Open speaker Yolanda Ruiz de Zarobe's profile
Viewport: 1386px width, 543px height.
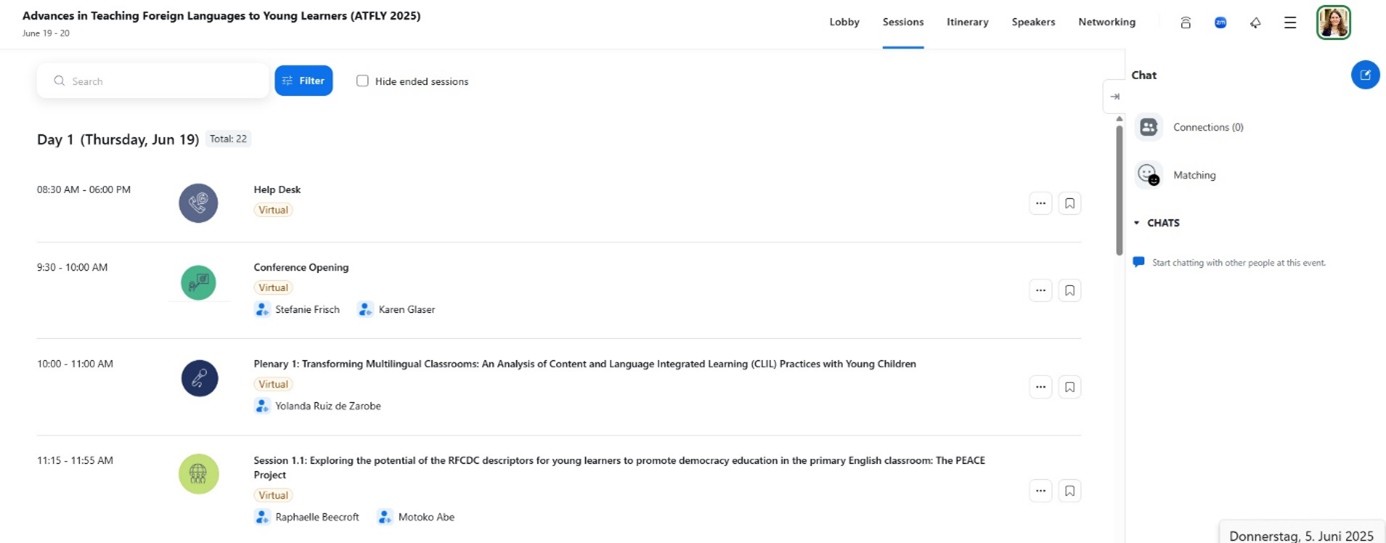[x=327, y=406]
